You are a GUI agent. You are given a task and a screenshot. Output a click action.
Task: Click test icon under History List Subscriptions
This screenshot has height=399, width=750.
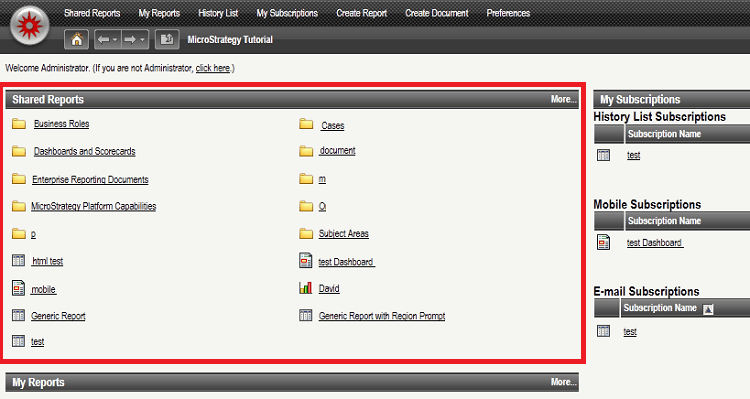pyautogui.click(x=604, y=155)
